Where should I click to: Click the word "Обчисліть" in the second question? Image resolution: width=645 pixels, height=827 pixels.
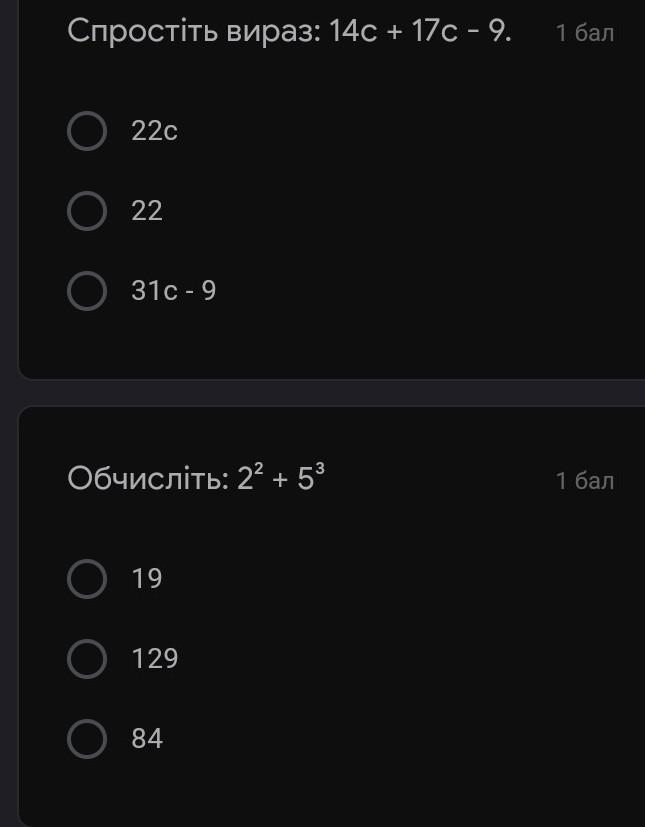pyautogui.click(x=147, y=480)
